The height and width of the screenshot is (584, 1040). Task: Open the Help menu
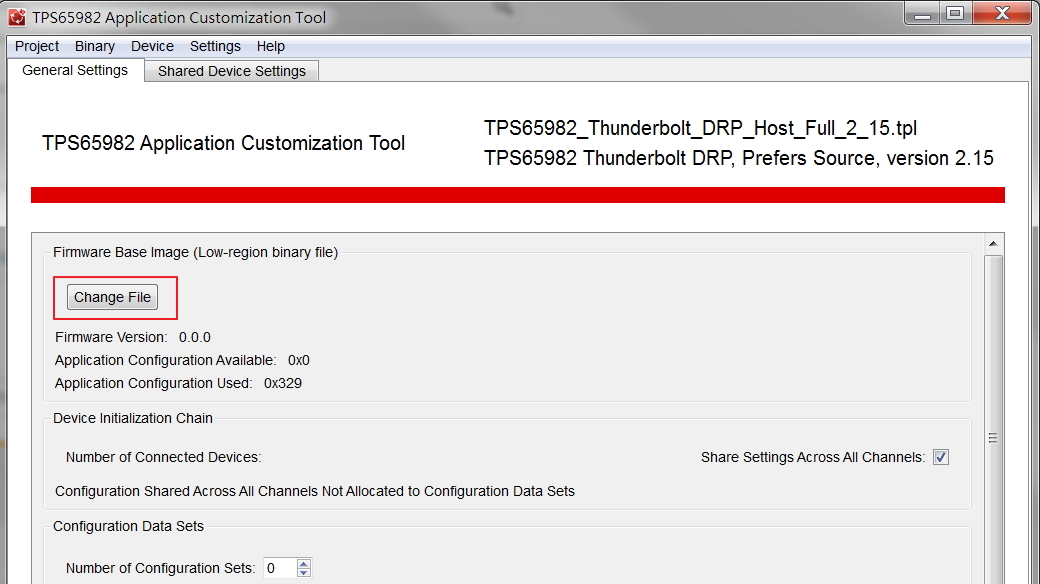(271, 46)
